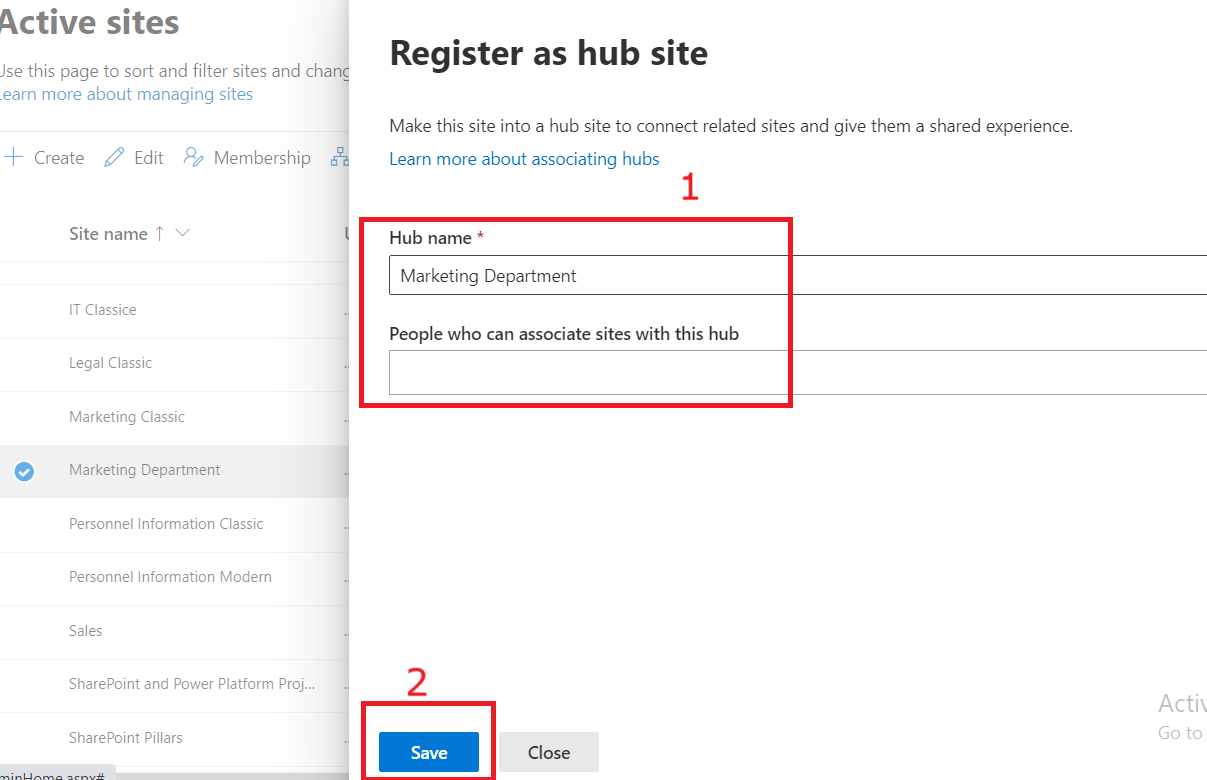Image resolution: width=1207 pixels, height=780 pixels.
Task: Click the pencil icon for Edit
Action: click(115, 158)
